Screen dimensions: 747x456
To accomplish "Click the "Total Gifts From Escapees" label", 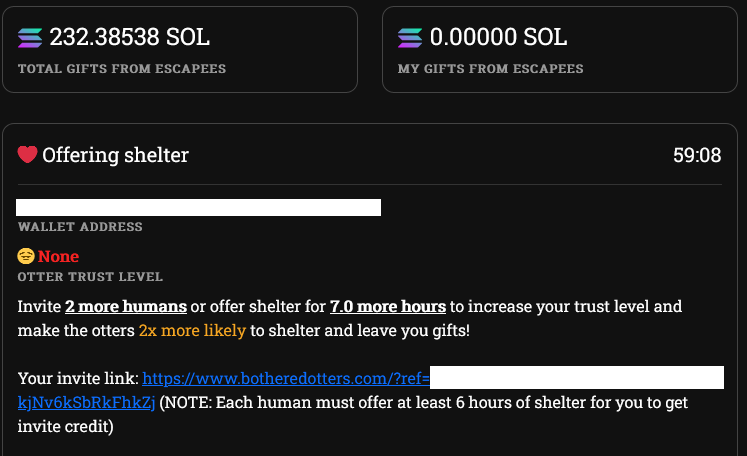I will (x=122, y=69).
